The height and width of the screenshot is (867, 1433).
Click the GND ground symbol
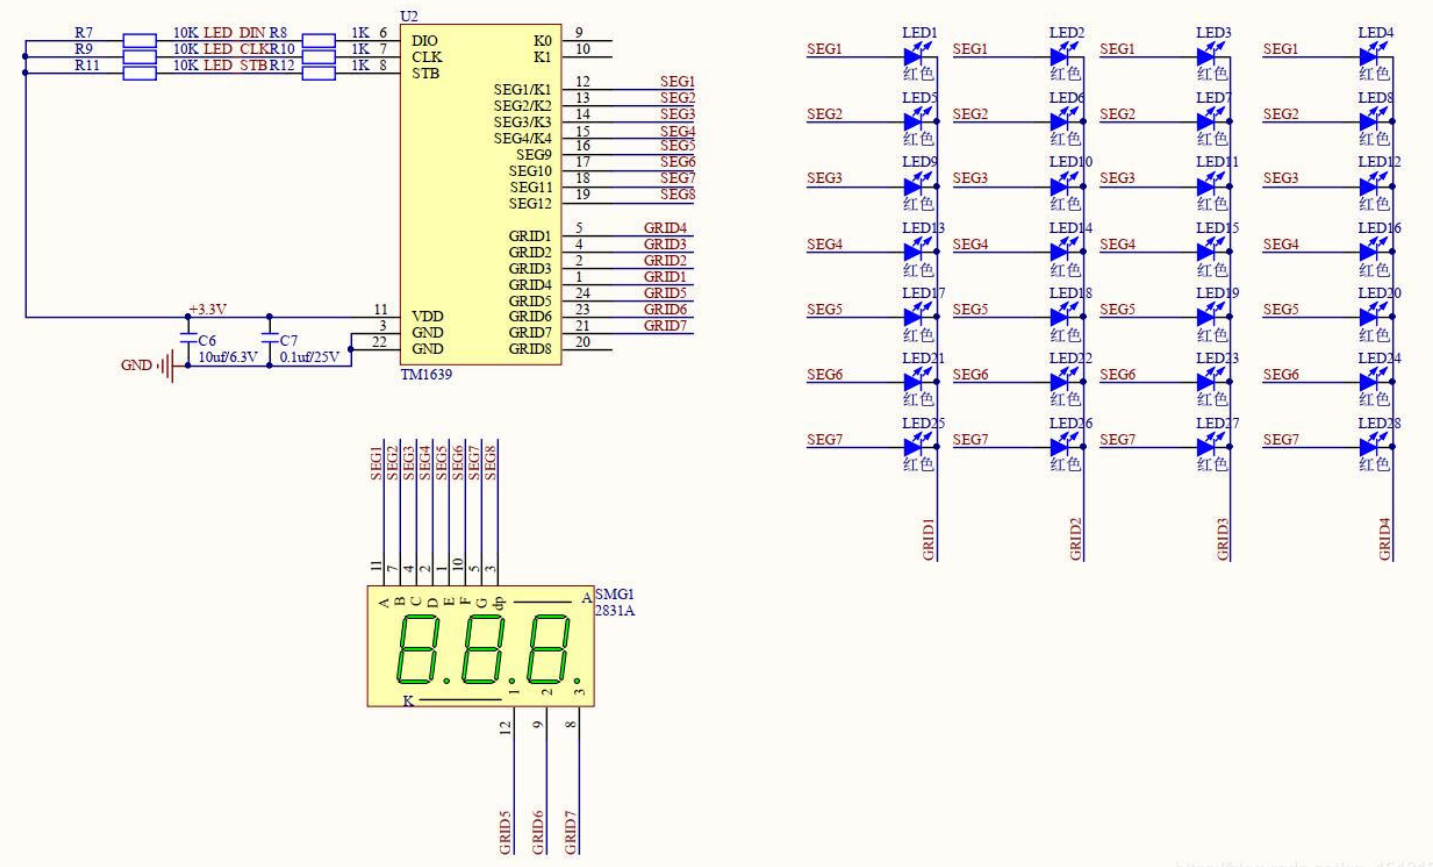166,366
